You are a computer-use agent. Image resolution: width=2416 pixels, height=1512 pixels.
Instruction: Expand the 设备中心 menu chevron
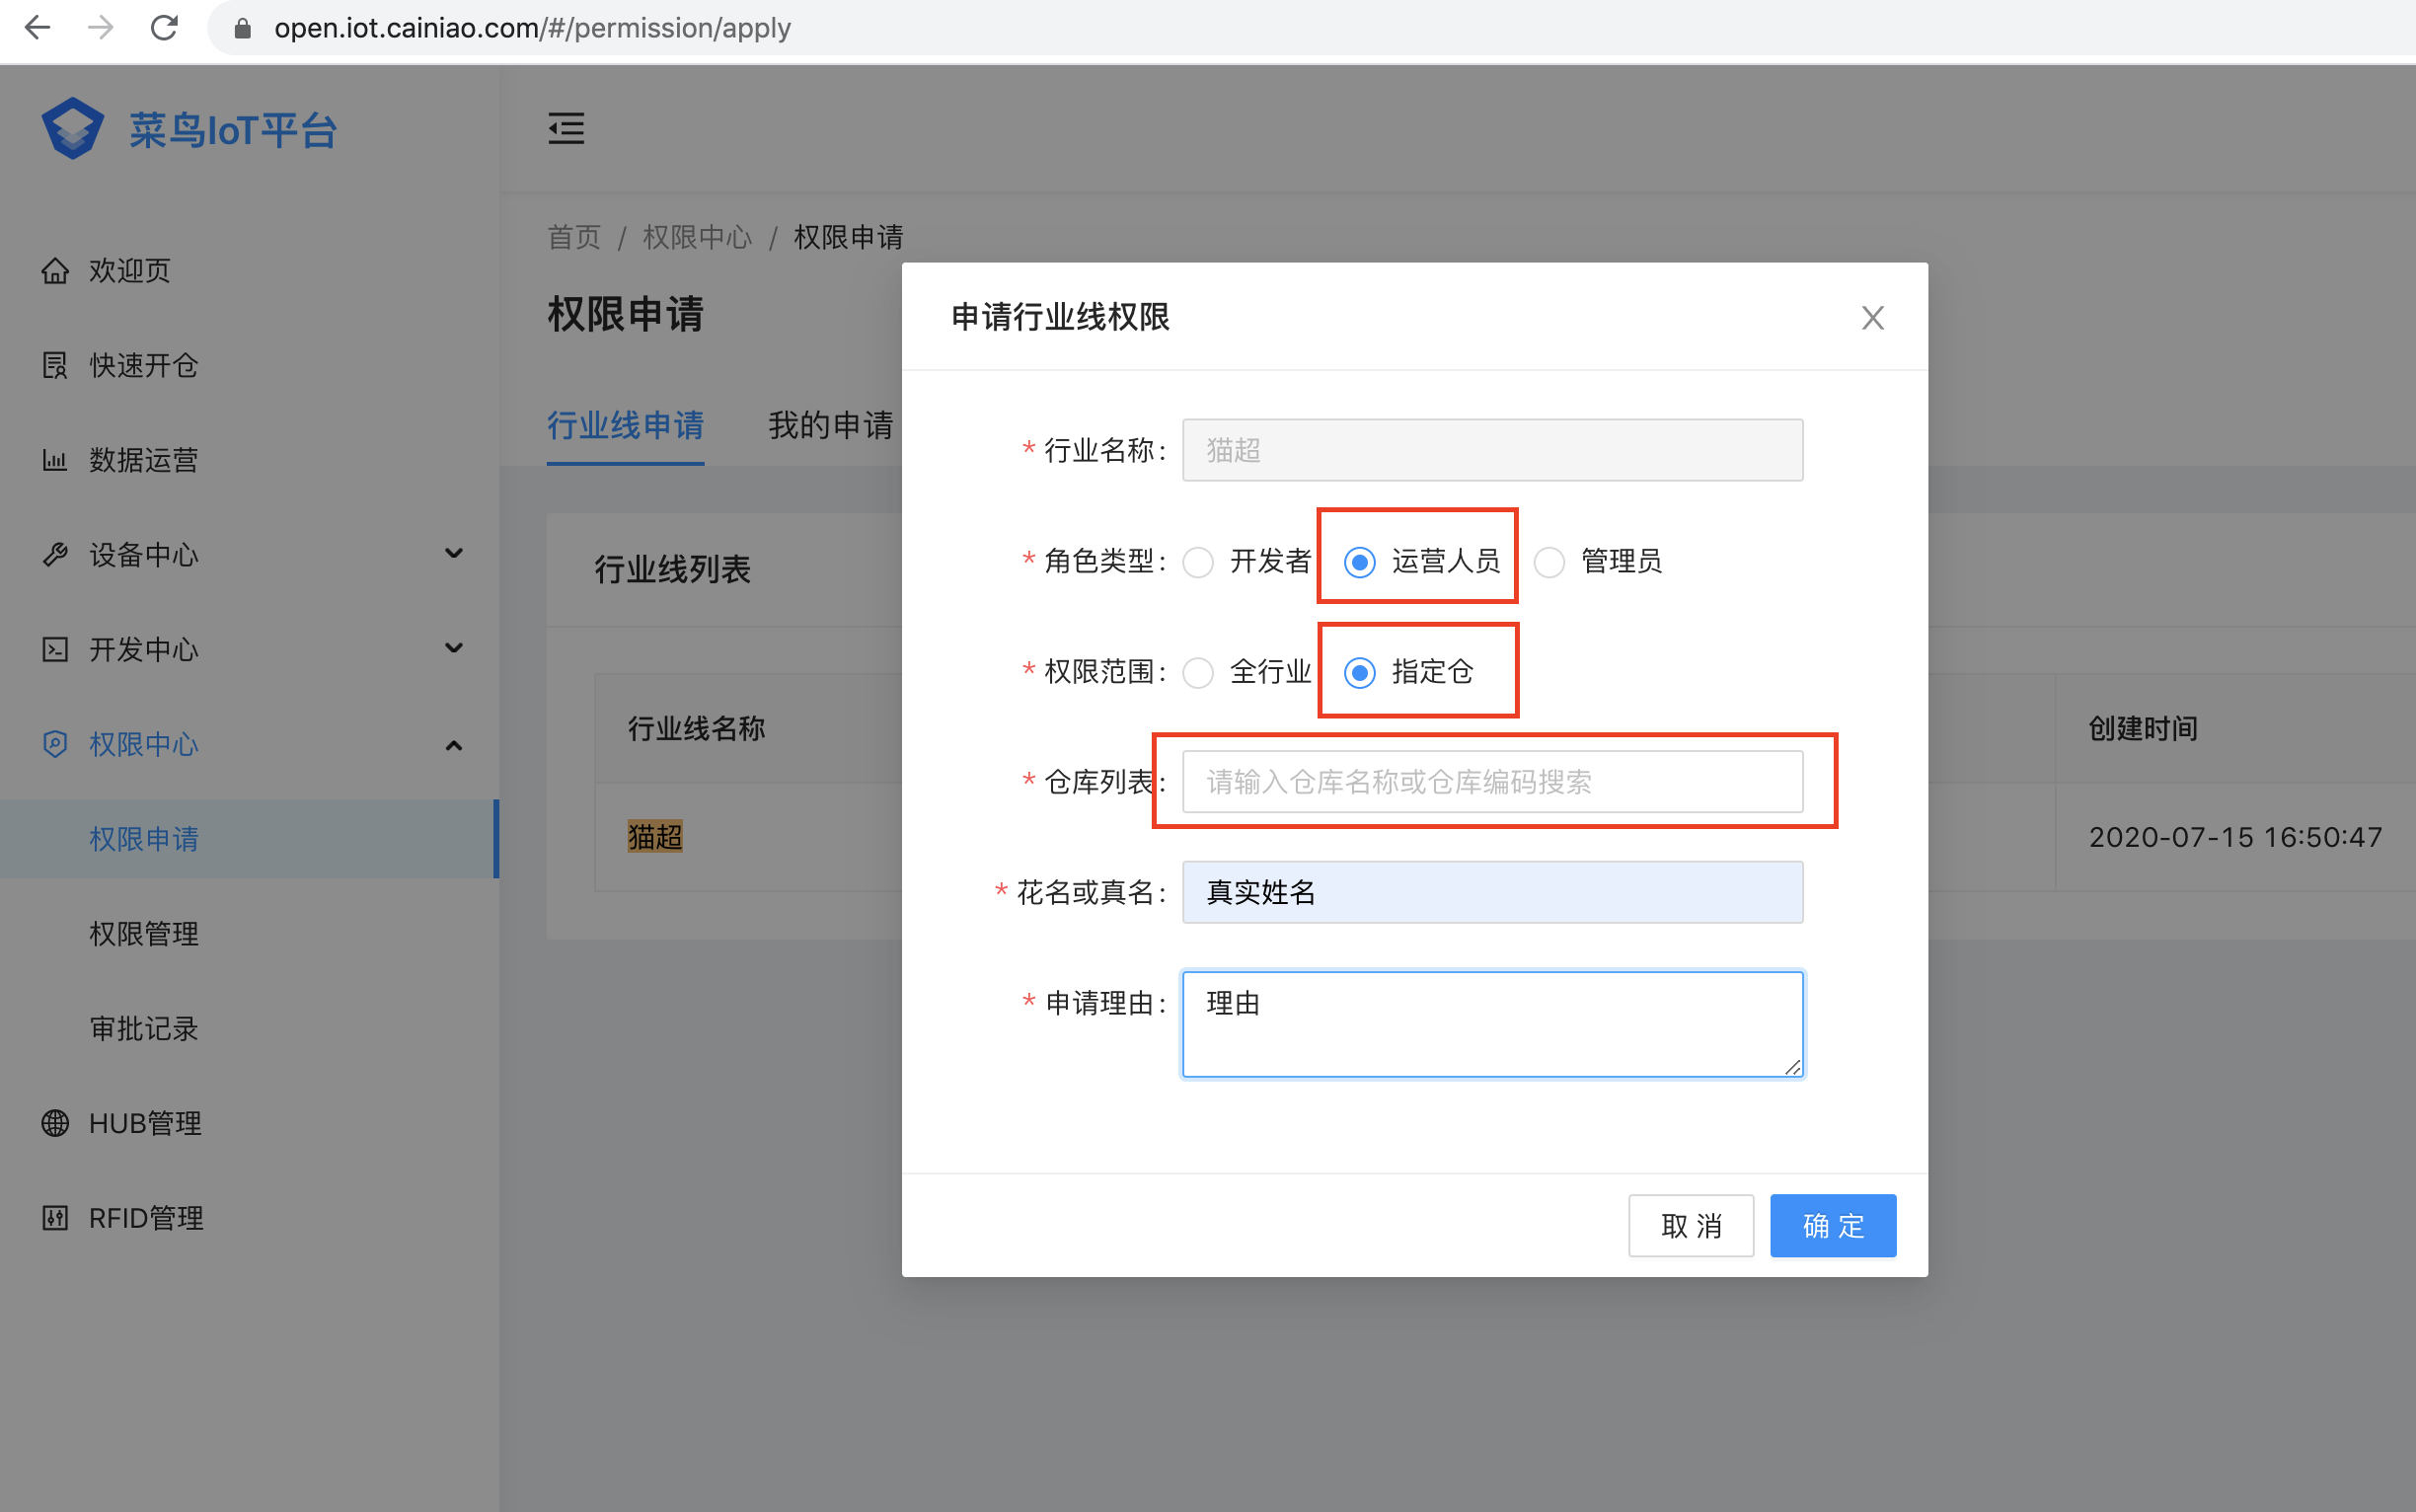click(x=453, y=553)
